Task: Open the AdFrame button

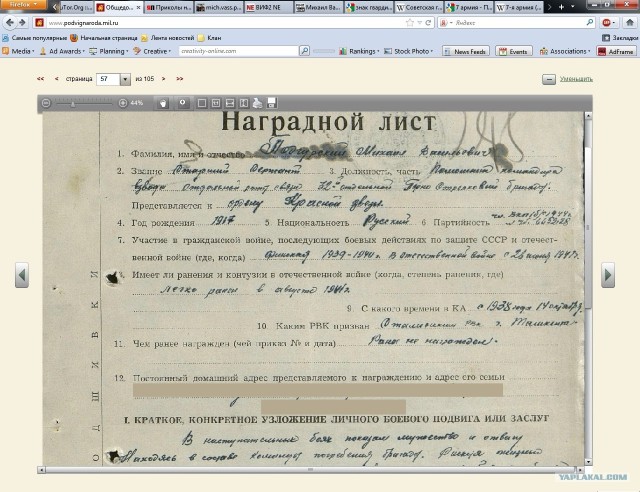Action: click(616, 51)
